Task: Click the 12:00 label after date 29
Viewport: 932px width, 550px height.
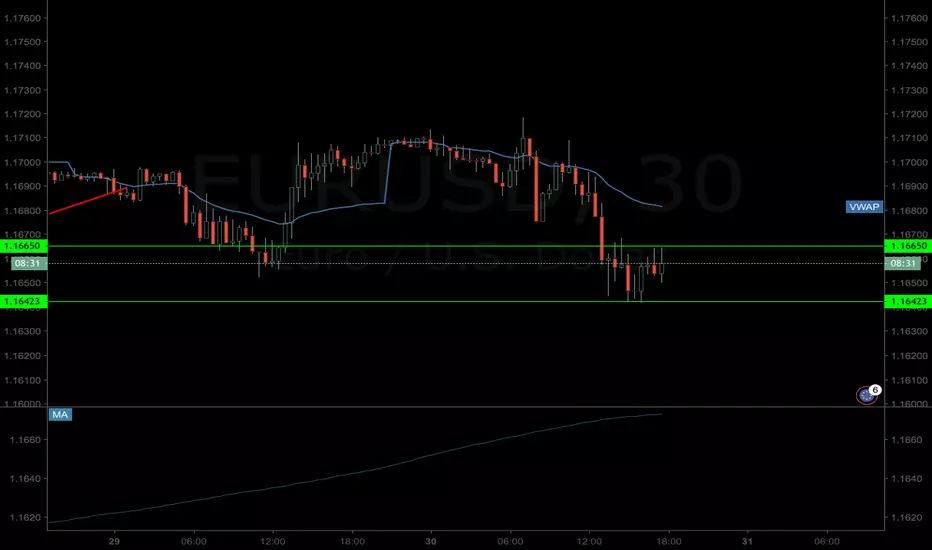Action: pyautogui.click(x=273, y=541)
